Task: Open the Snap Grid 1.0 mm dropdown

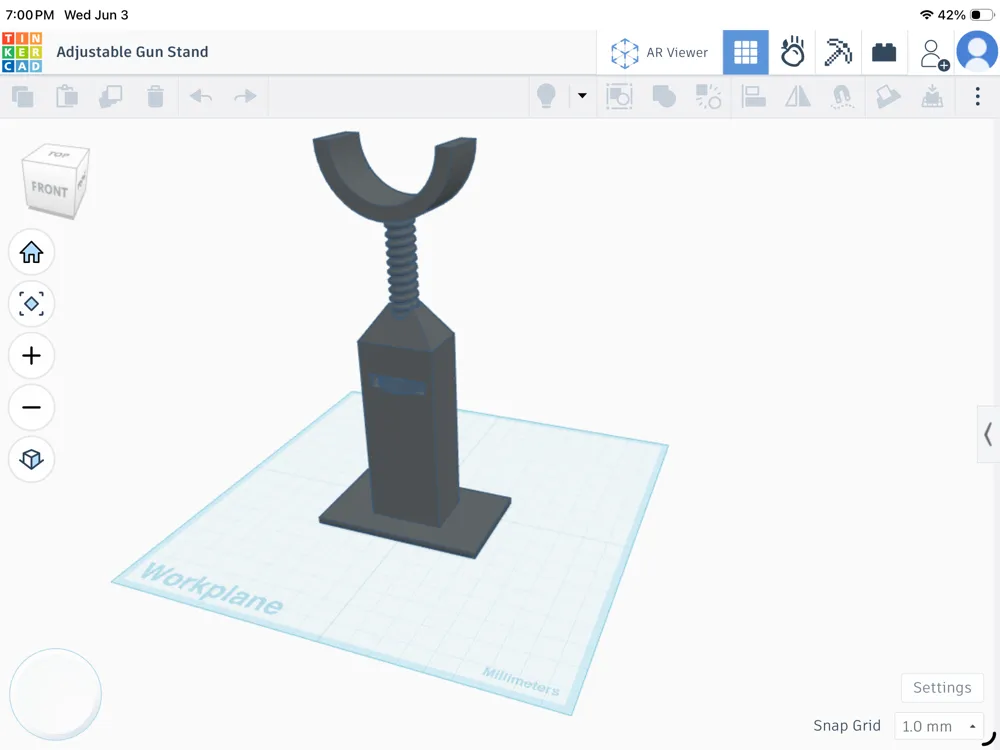Action: [x=939, y=726]
